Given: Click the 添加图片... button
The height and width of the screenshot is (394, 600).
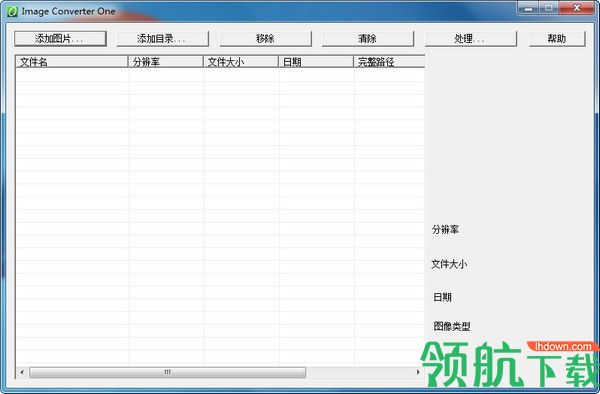Looking at the screenshot, I should [x=60, y=39].
